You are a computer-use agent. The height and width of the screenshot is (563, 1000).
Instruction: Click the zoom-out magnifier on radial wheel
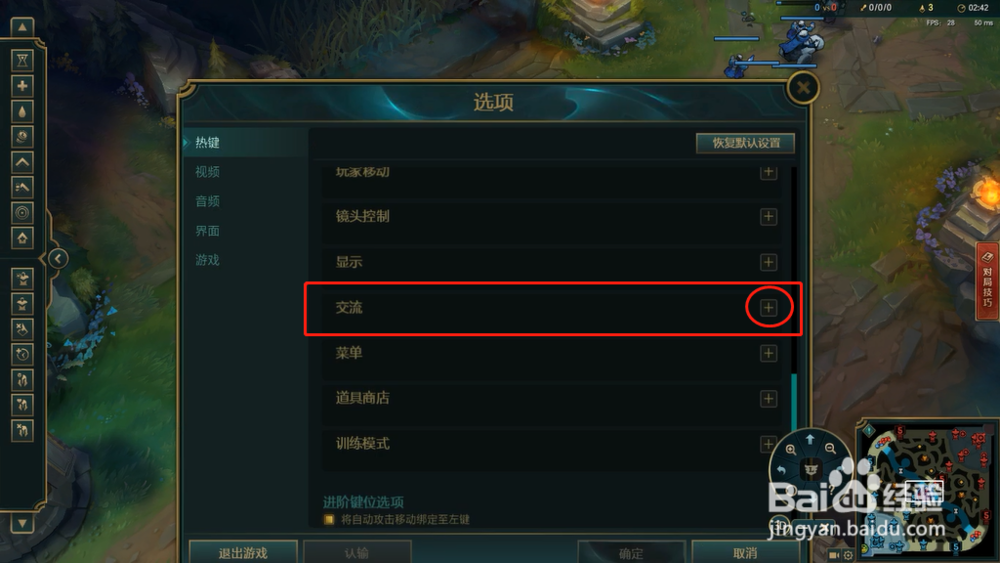pyautogui.click(x=830, y=448)
